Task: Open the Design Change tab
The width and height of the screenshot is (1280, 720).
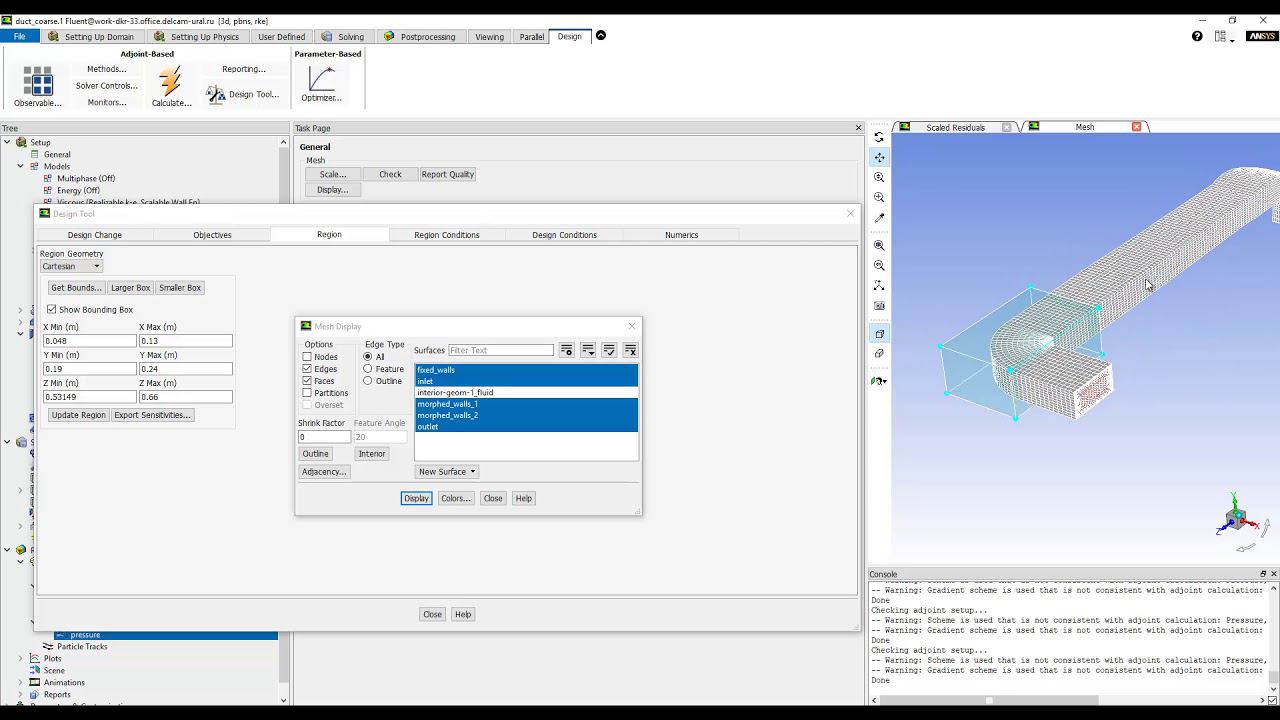Action: pyautogui.click(x=94, y=235)
